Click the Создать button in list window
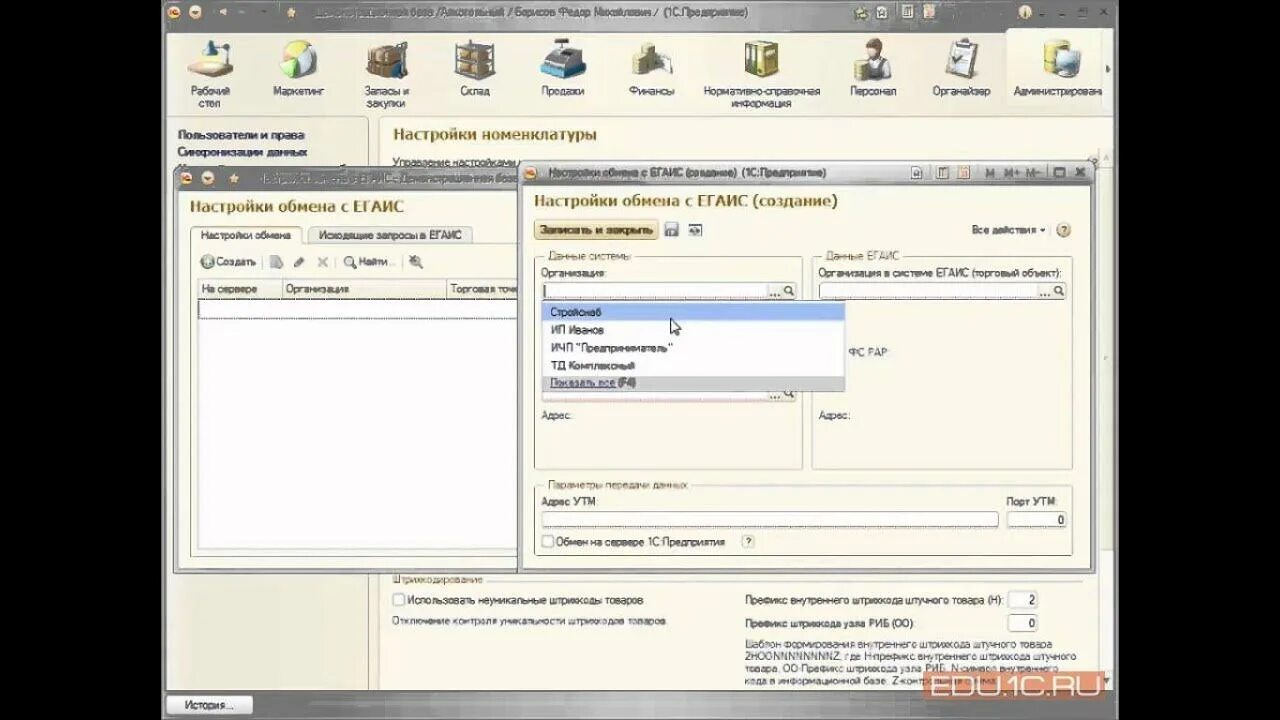Image resolution: width=1280 pixels, height=720 pixels. [229, 262]
